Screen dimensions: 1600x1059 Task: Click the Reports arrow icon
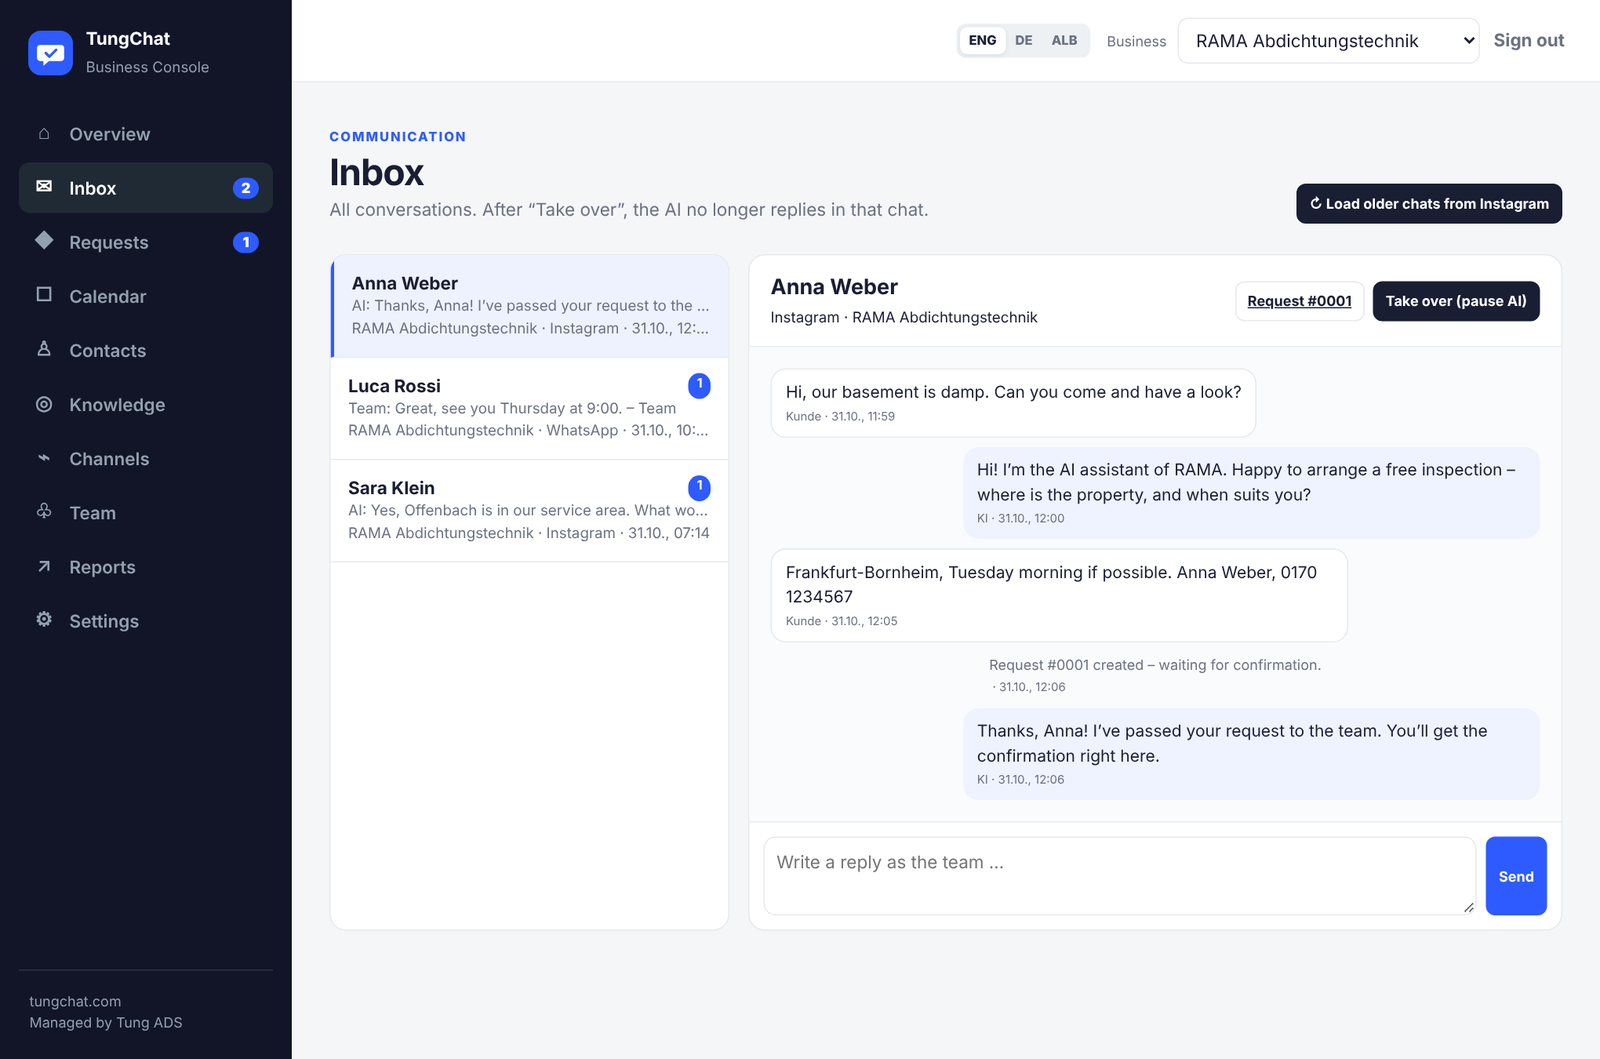click(x=44, y=566)
